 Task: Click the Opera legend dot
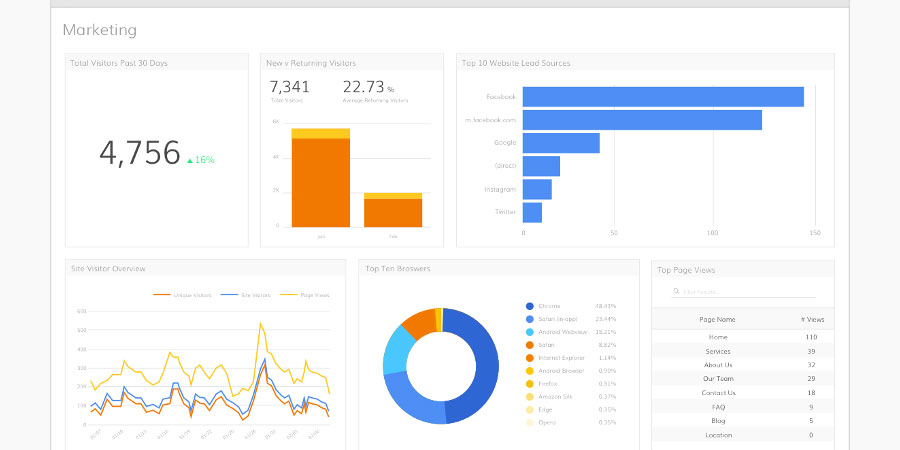coord(529,422)
